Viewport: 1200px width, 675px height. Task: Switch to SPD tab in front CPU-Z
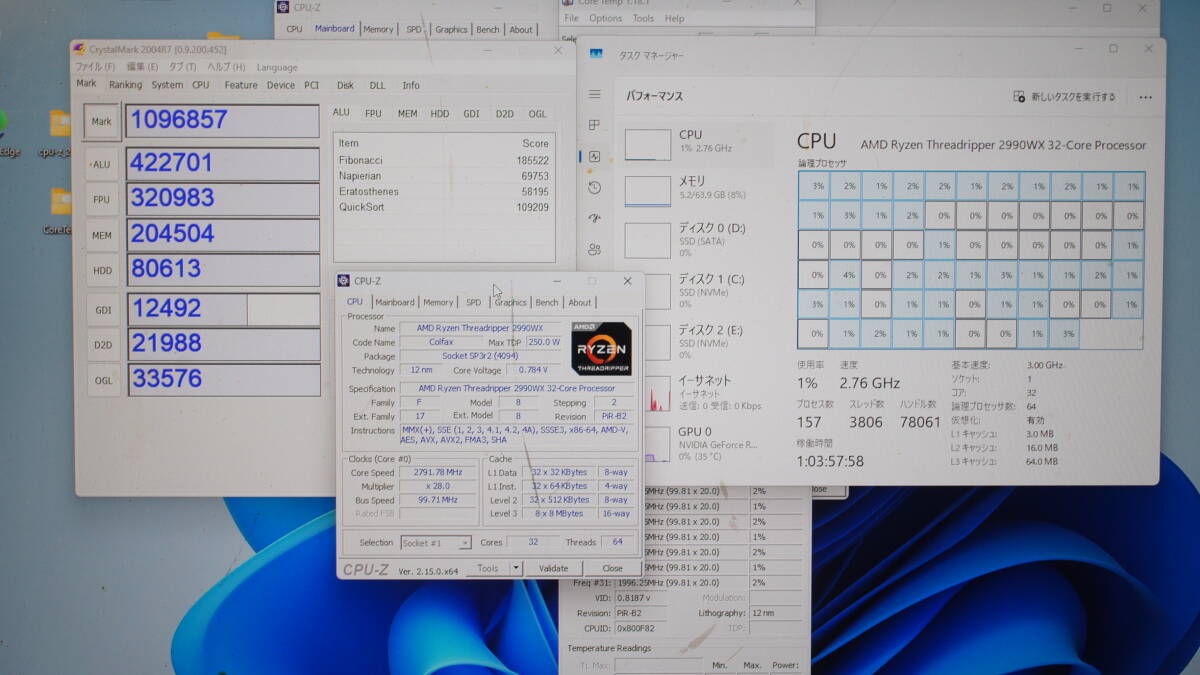tap(473, 302)
